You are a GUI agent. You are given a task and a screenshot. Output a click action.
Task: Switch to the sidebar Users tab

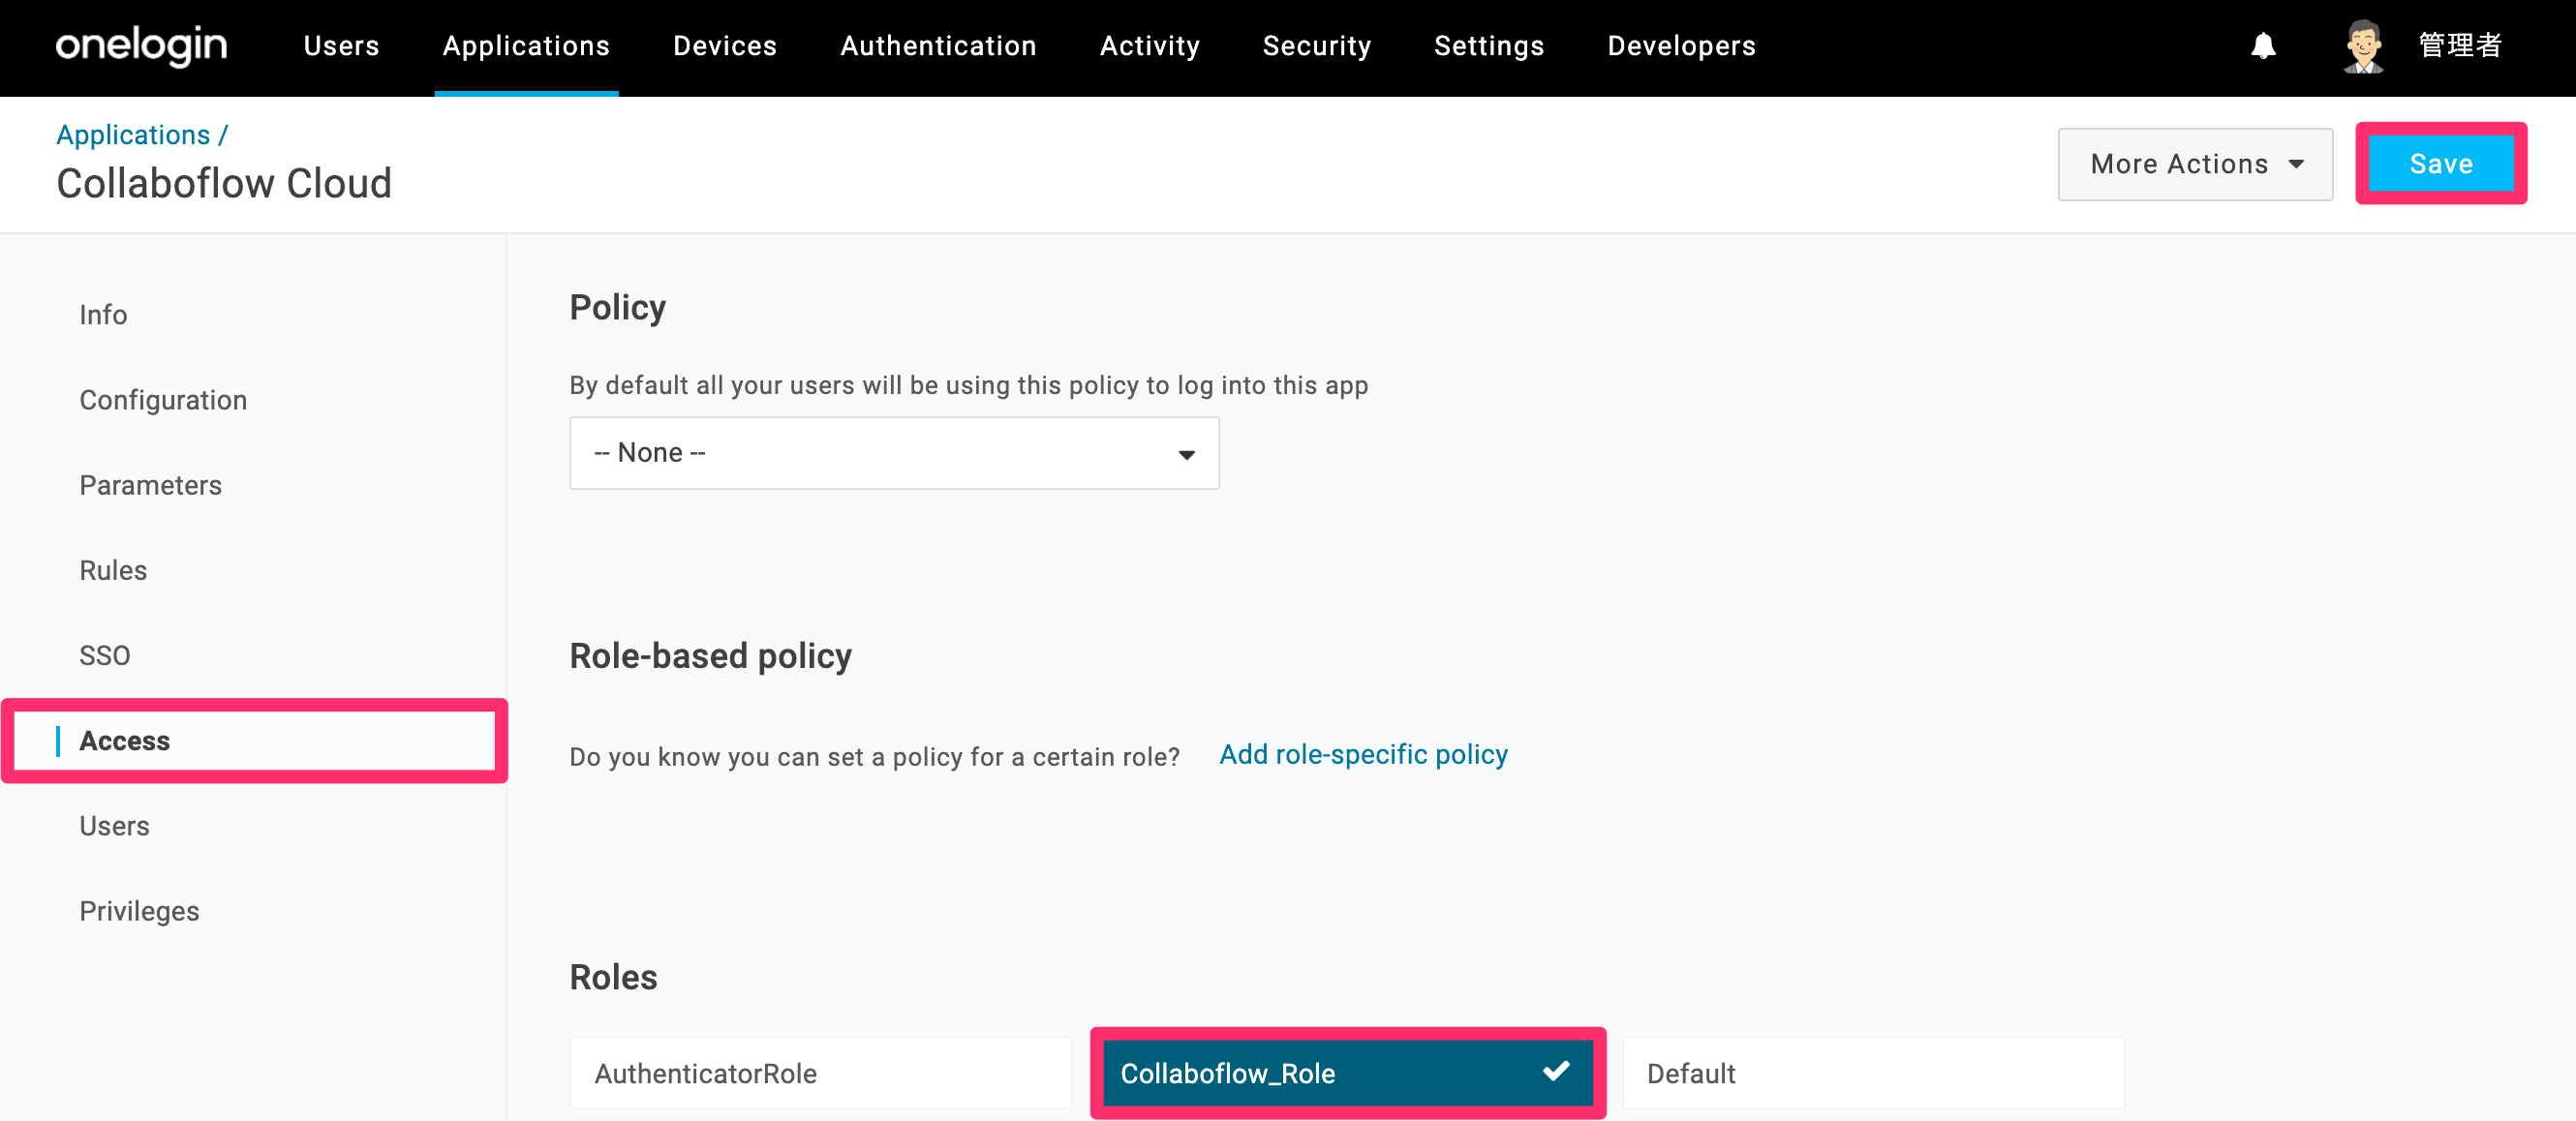click(x=114, y=826)
